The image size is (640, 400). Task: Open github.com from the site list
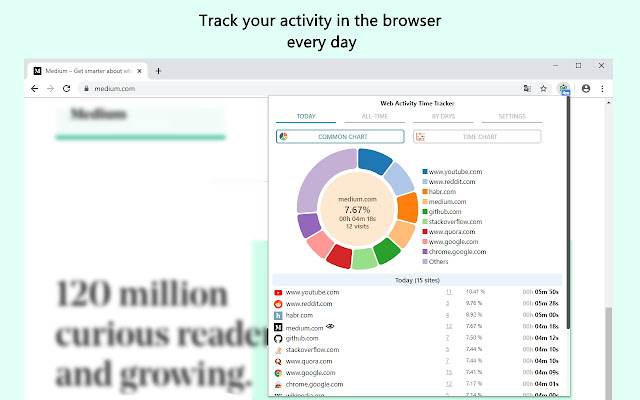click(302, 338)
